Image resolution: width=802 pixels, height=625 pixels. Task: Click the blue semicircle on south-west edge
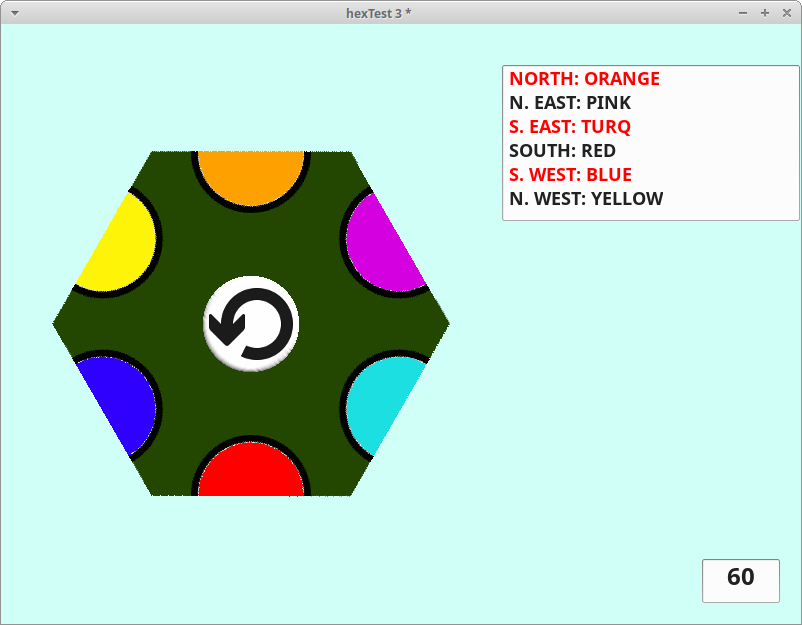[120, 405]
